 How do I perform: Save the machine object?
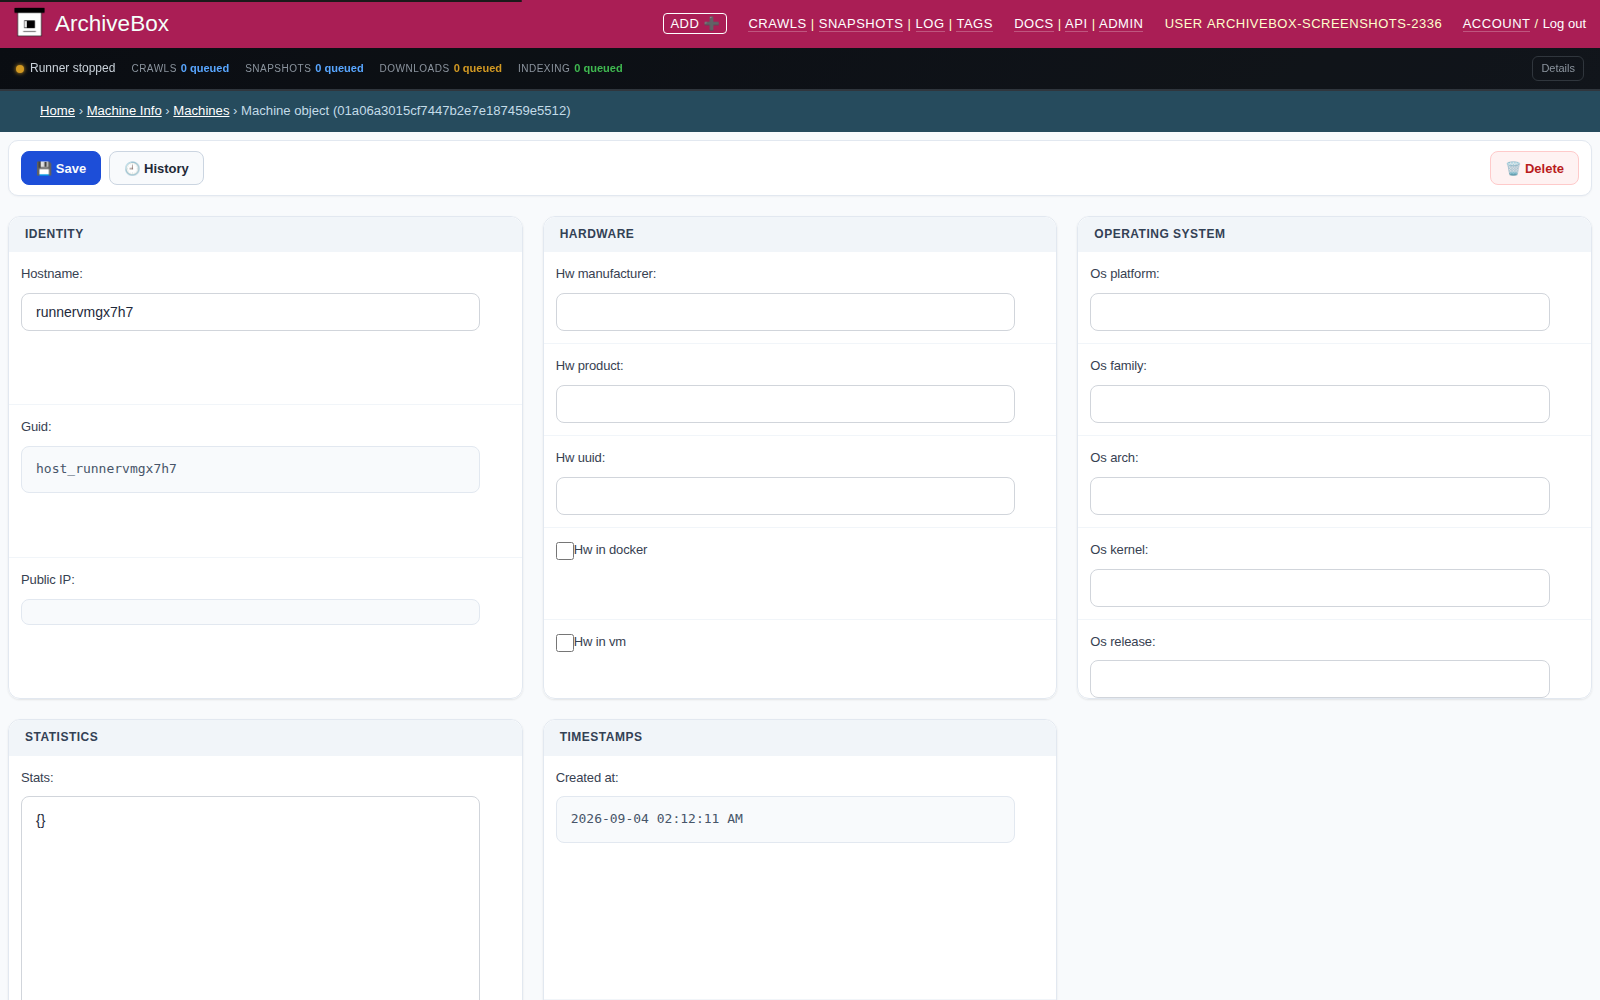pyautogui.click(x=61, y=168)
